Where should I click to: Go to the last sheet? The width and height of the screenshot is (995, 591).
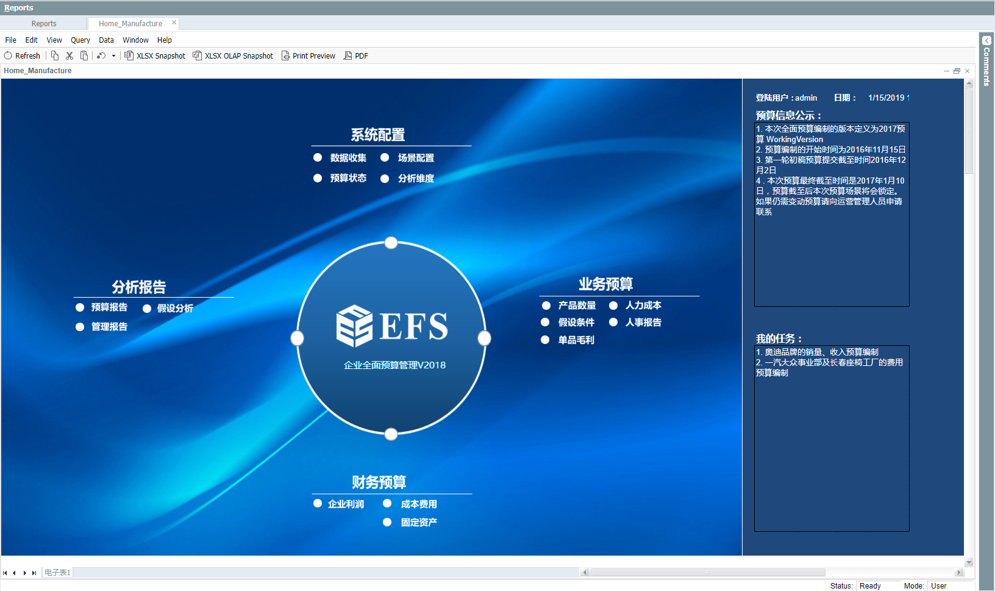tap(34, 573)
